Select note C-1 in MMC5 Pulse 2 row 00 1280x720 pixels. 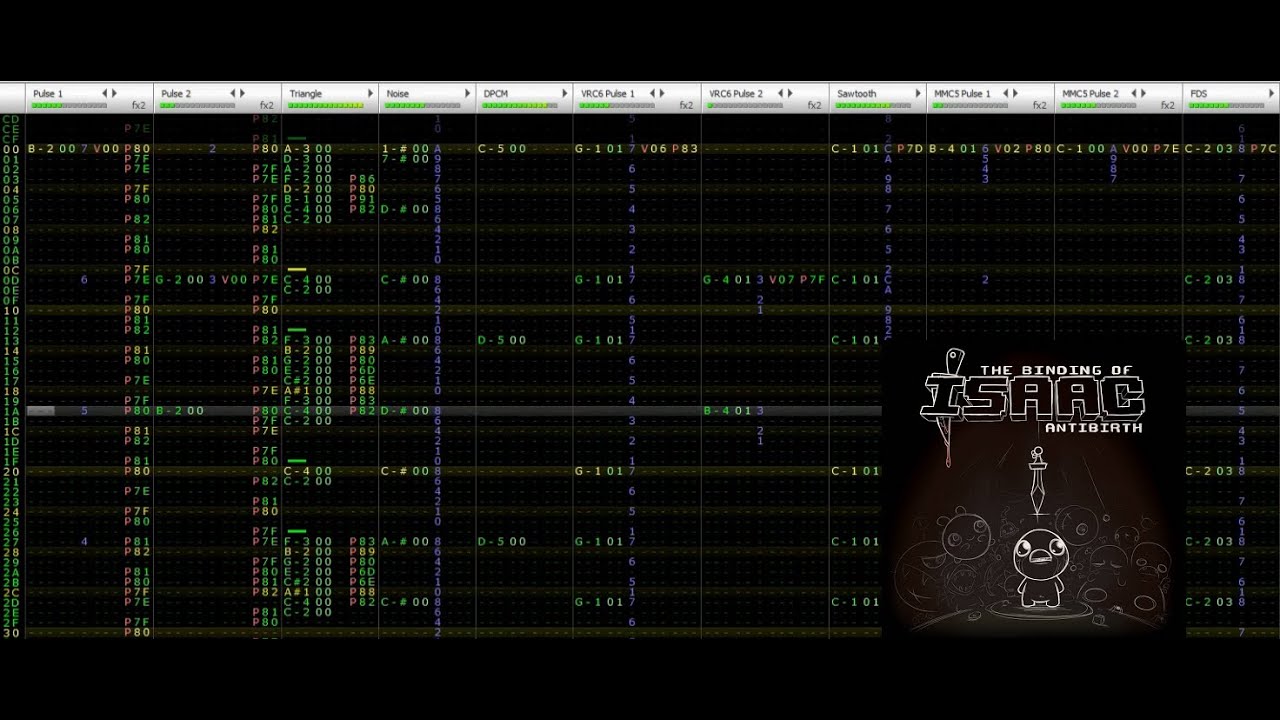click(1068, 149)
